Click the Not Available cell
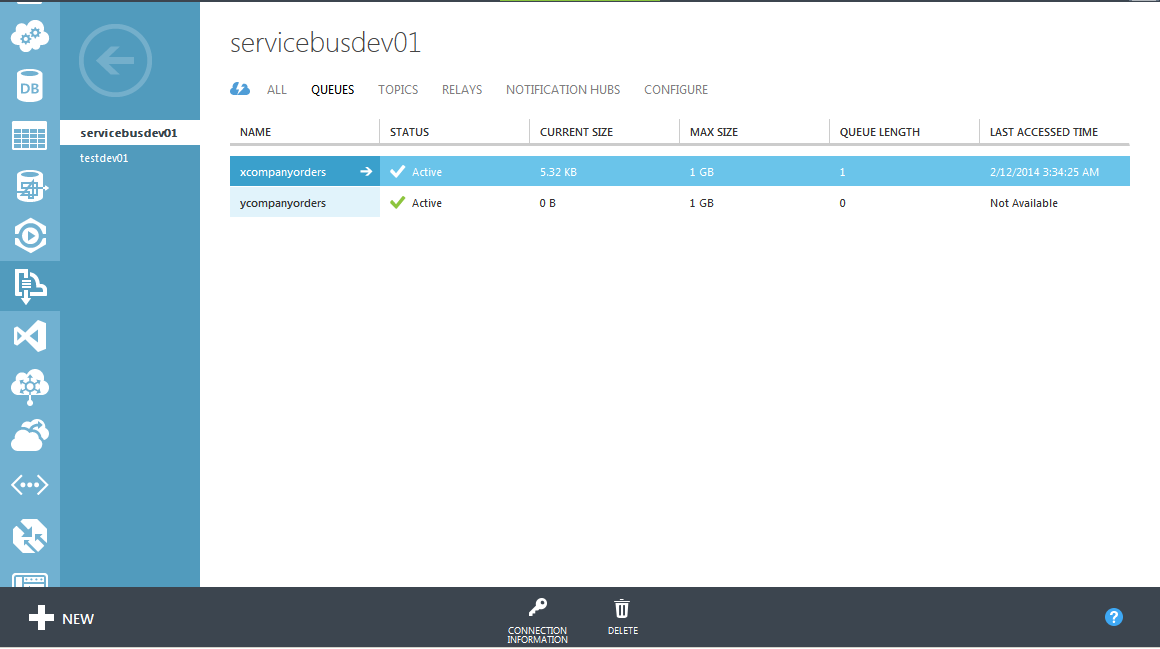Image resolution: width=1160 pixels, height=649 pixels. coord(1023,203)
